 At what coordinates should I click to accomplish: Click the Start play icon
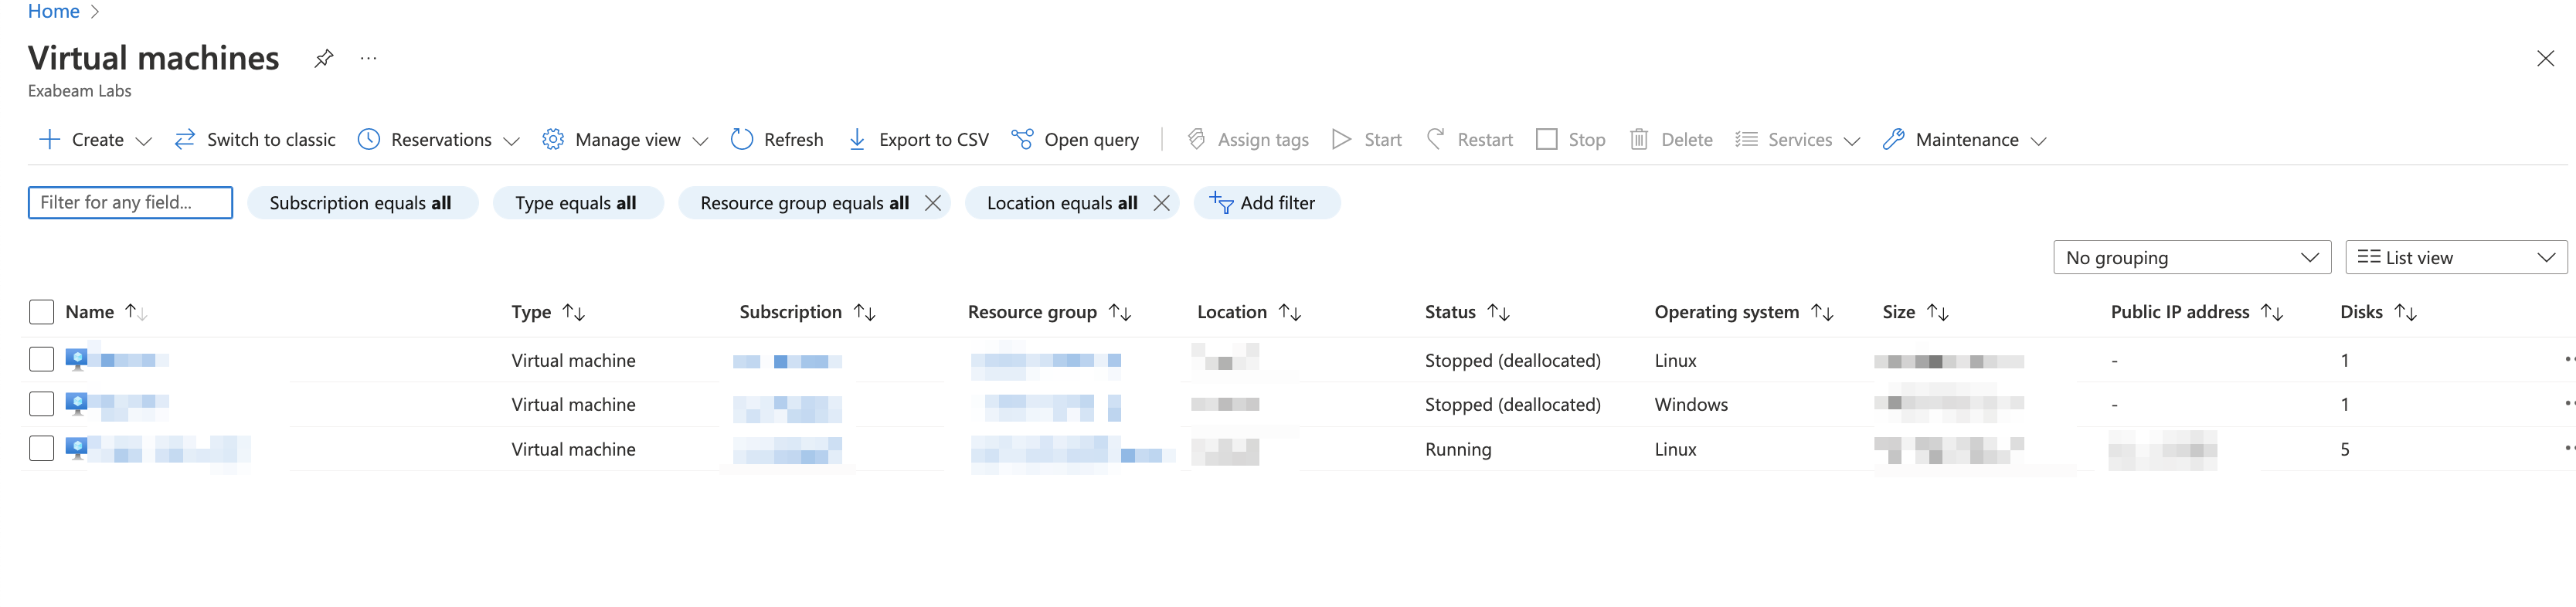[1341, 140]
